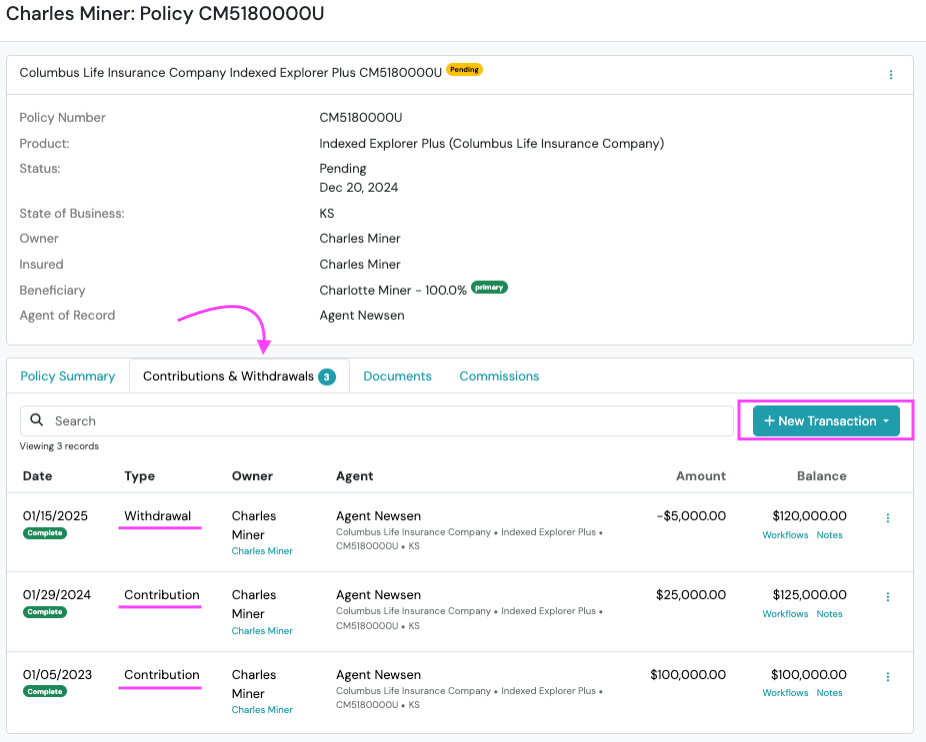Open Charles Miner link in 01/29/2024 row
The width and height of the screenshot is (926, 742).
coord(262,630)
